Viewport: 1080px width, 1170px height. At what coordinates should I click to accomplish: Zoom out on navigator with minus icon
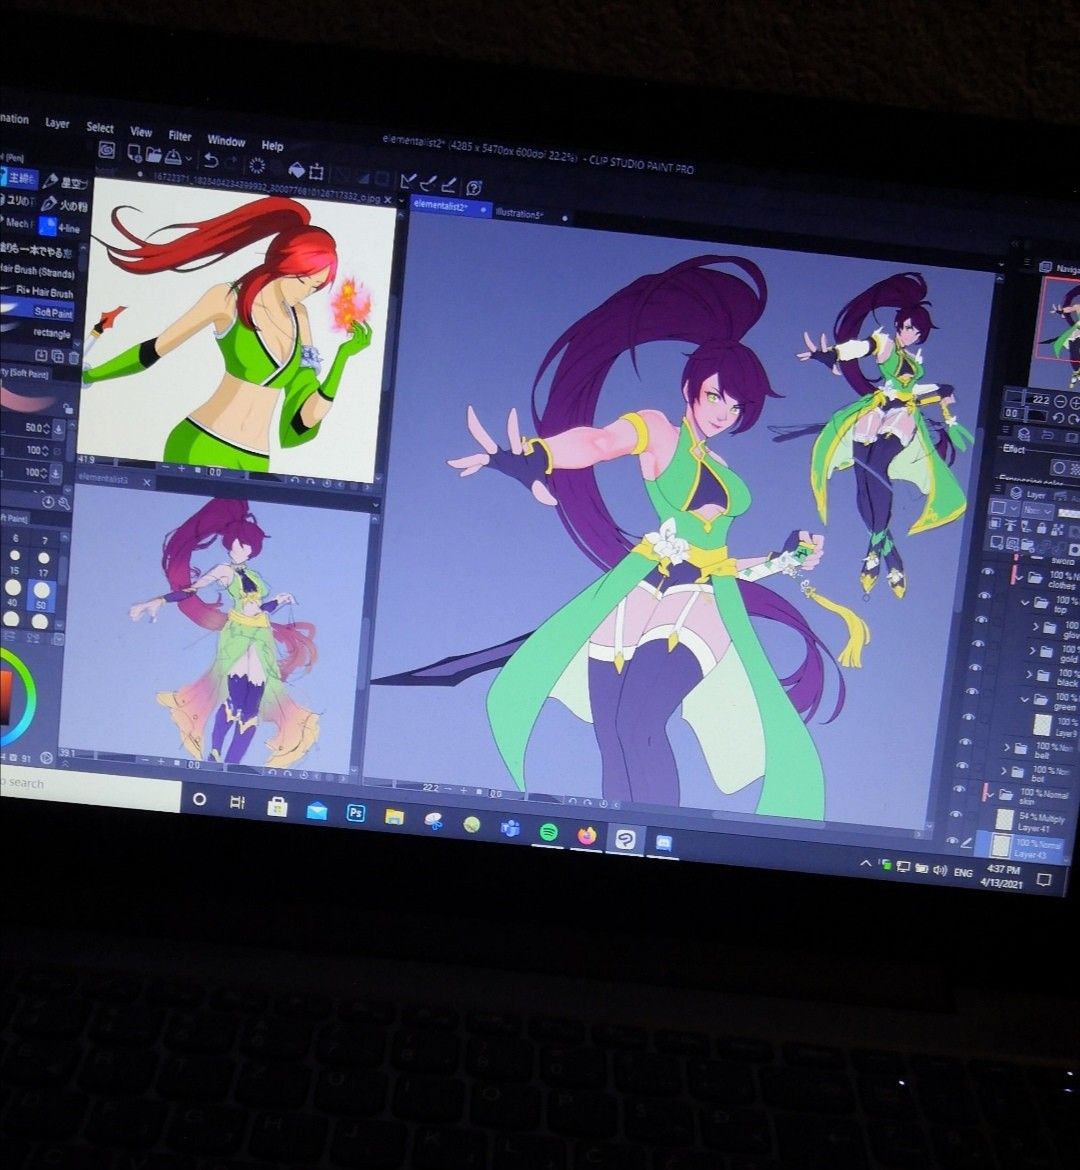(x=1061, y=401)
